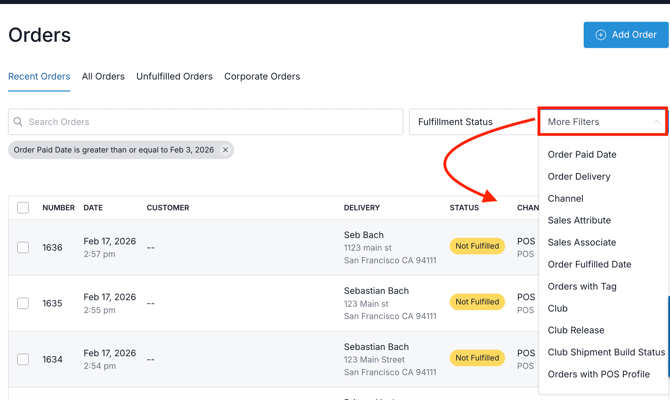
Task: Focus the Search Orders input field
Action: click(210, 122)
